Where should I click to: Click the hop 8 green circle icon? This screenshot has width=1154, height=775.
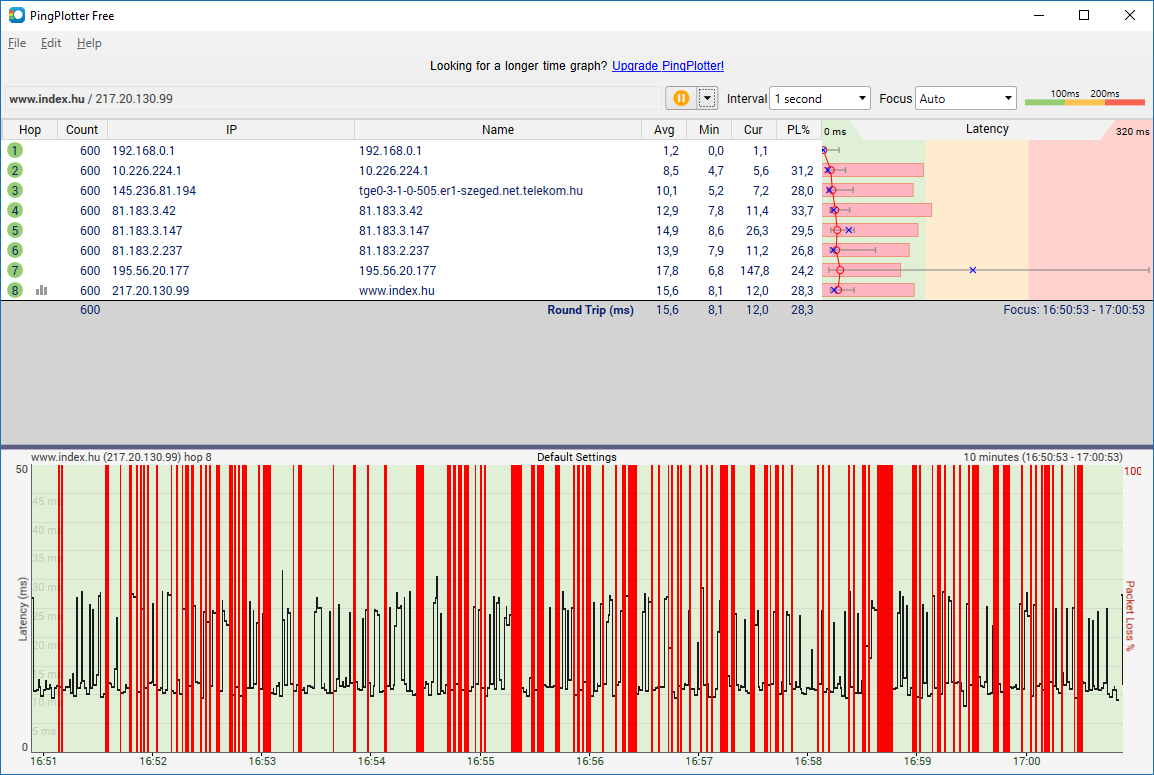coord(15,290)
